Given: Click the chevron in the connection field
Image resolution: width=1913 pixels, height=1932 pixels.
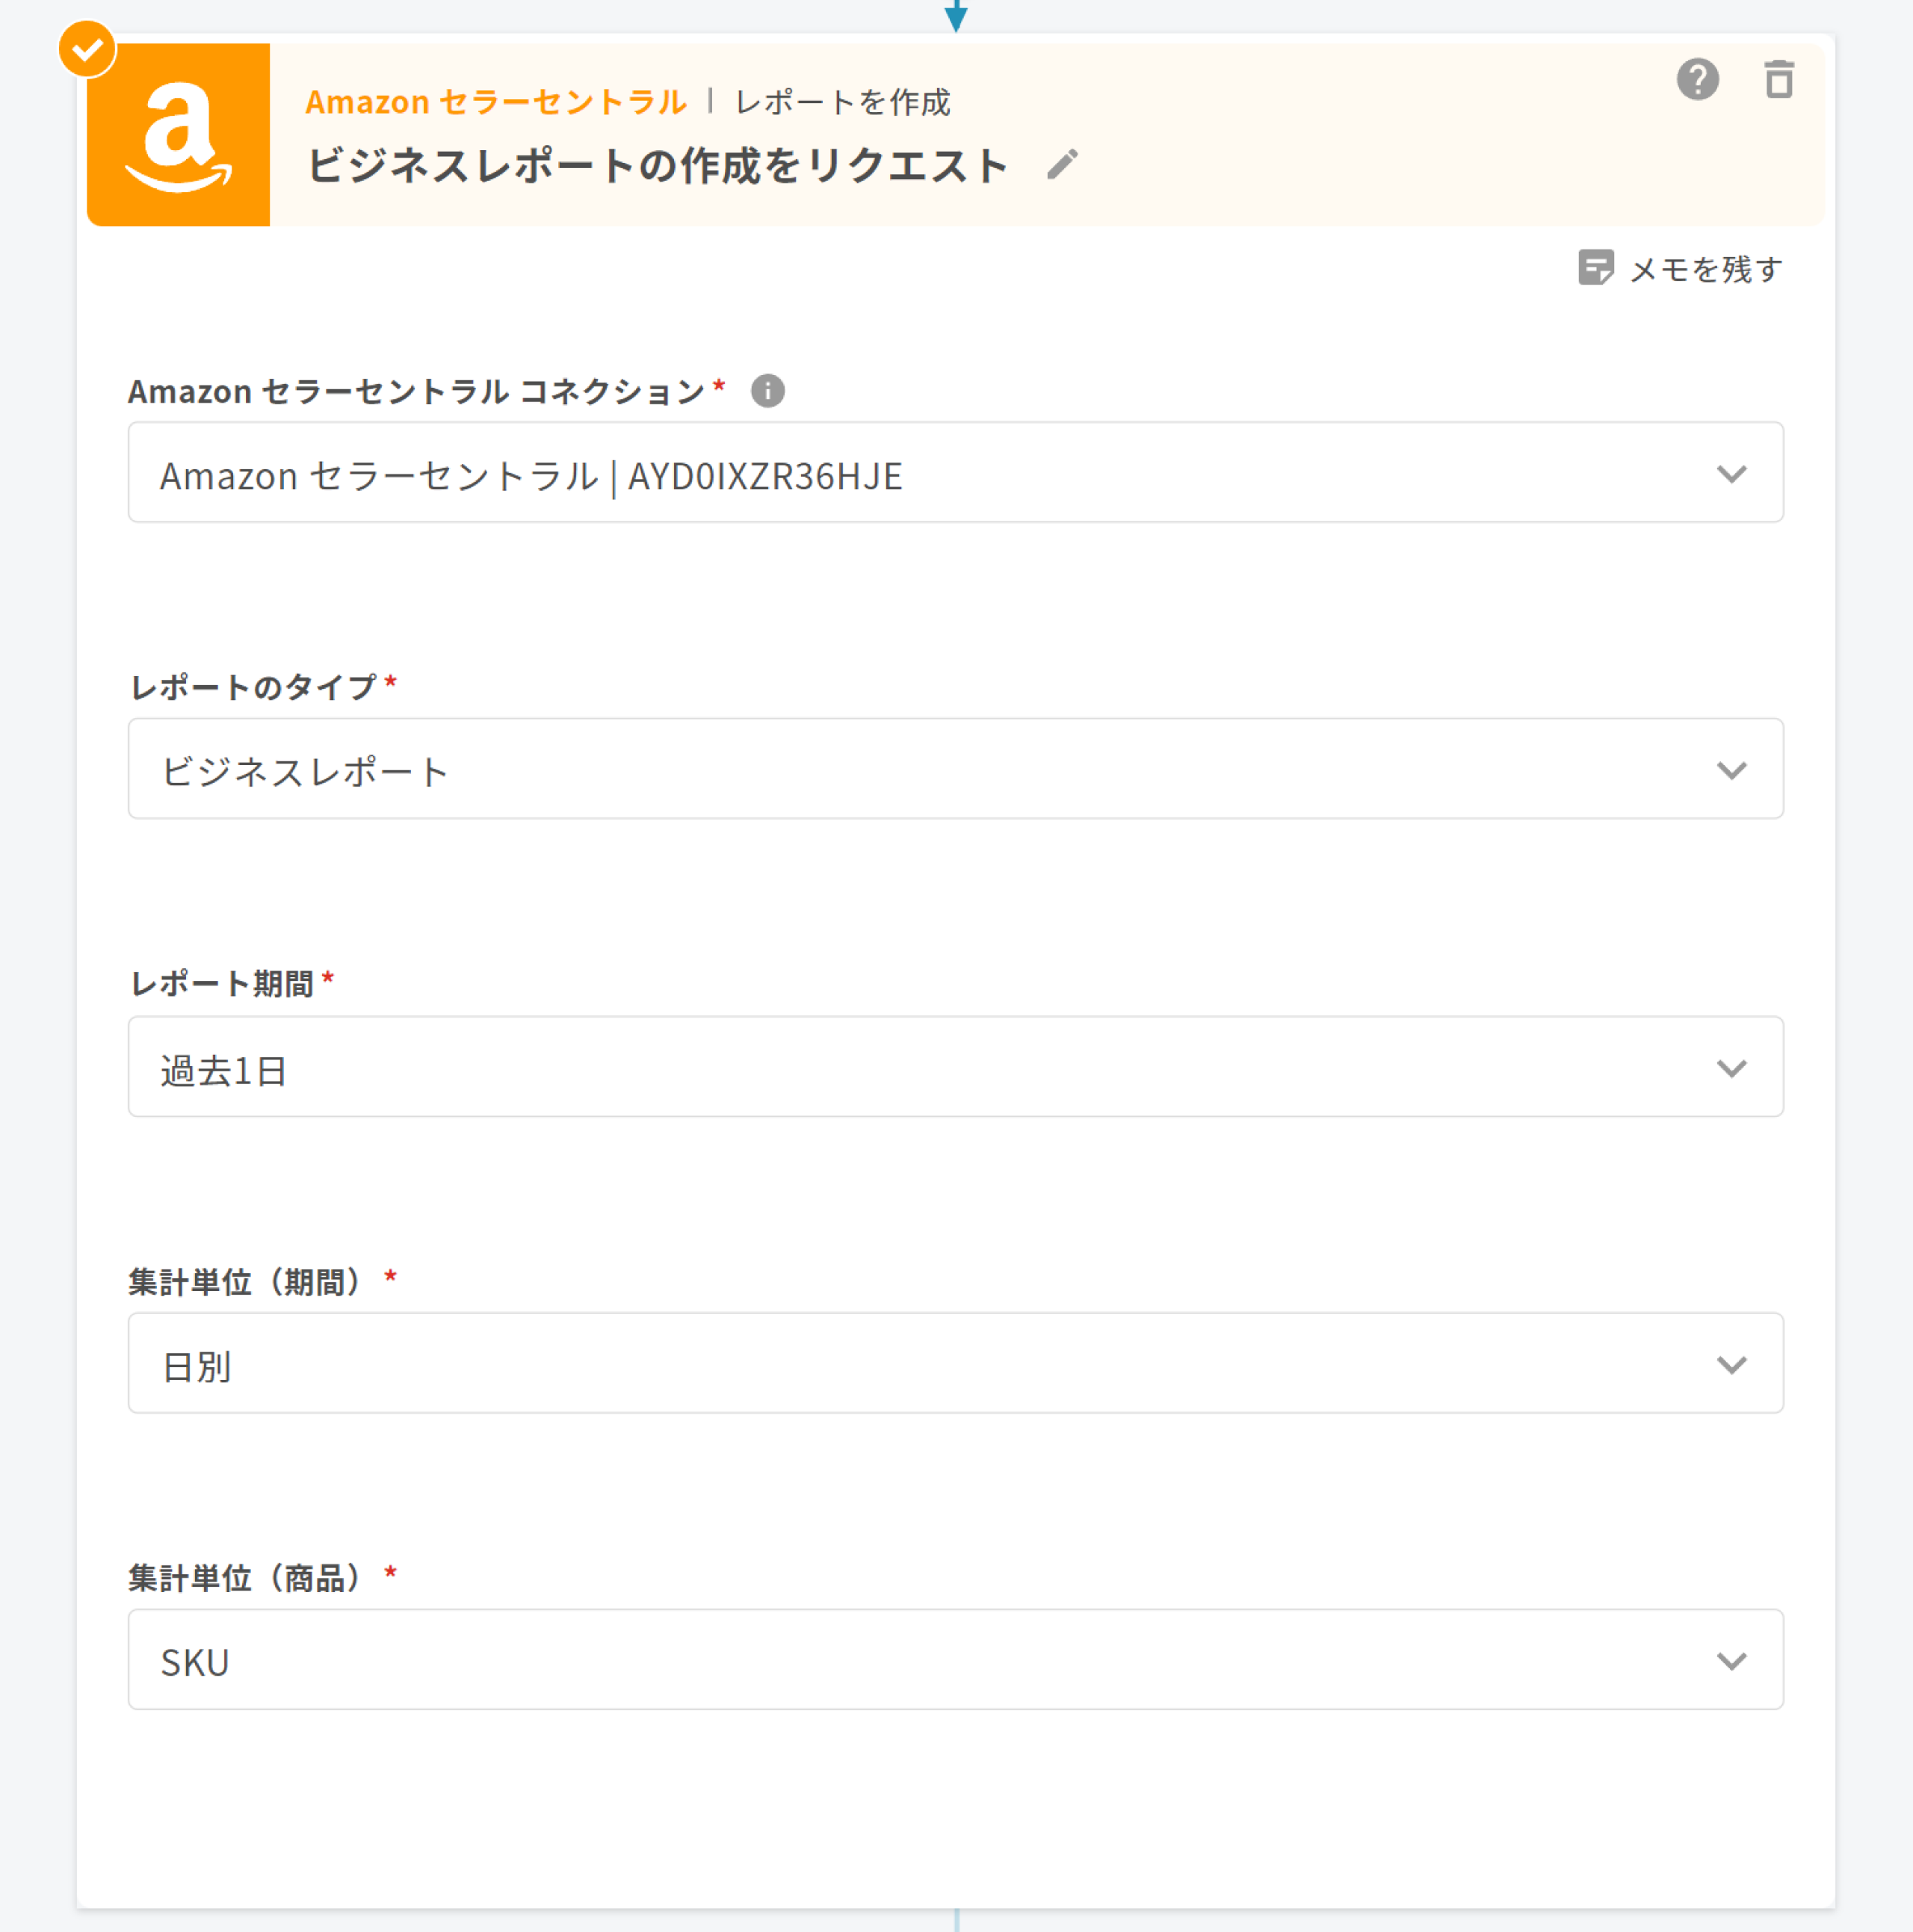Looking at the screenshot, I should [1731, 473].
